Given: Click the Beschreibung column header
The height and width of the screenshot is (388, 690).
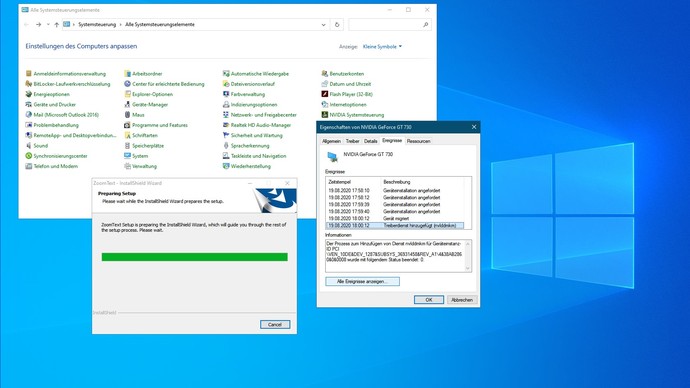Looking at the screenshot, I should [x=422, y=182].
